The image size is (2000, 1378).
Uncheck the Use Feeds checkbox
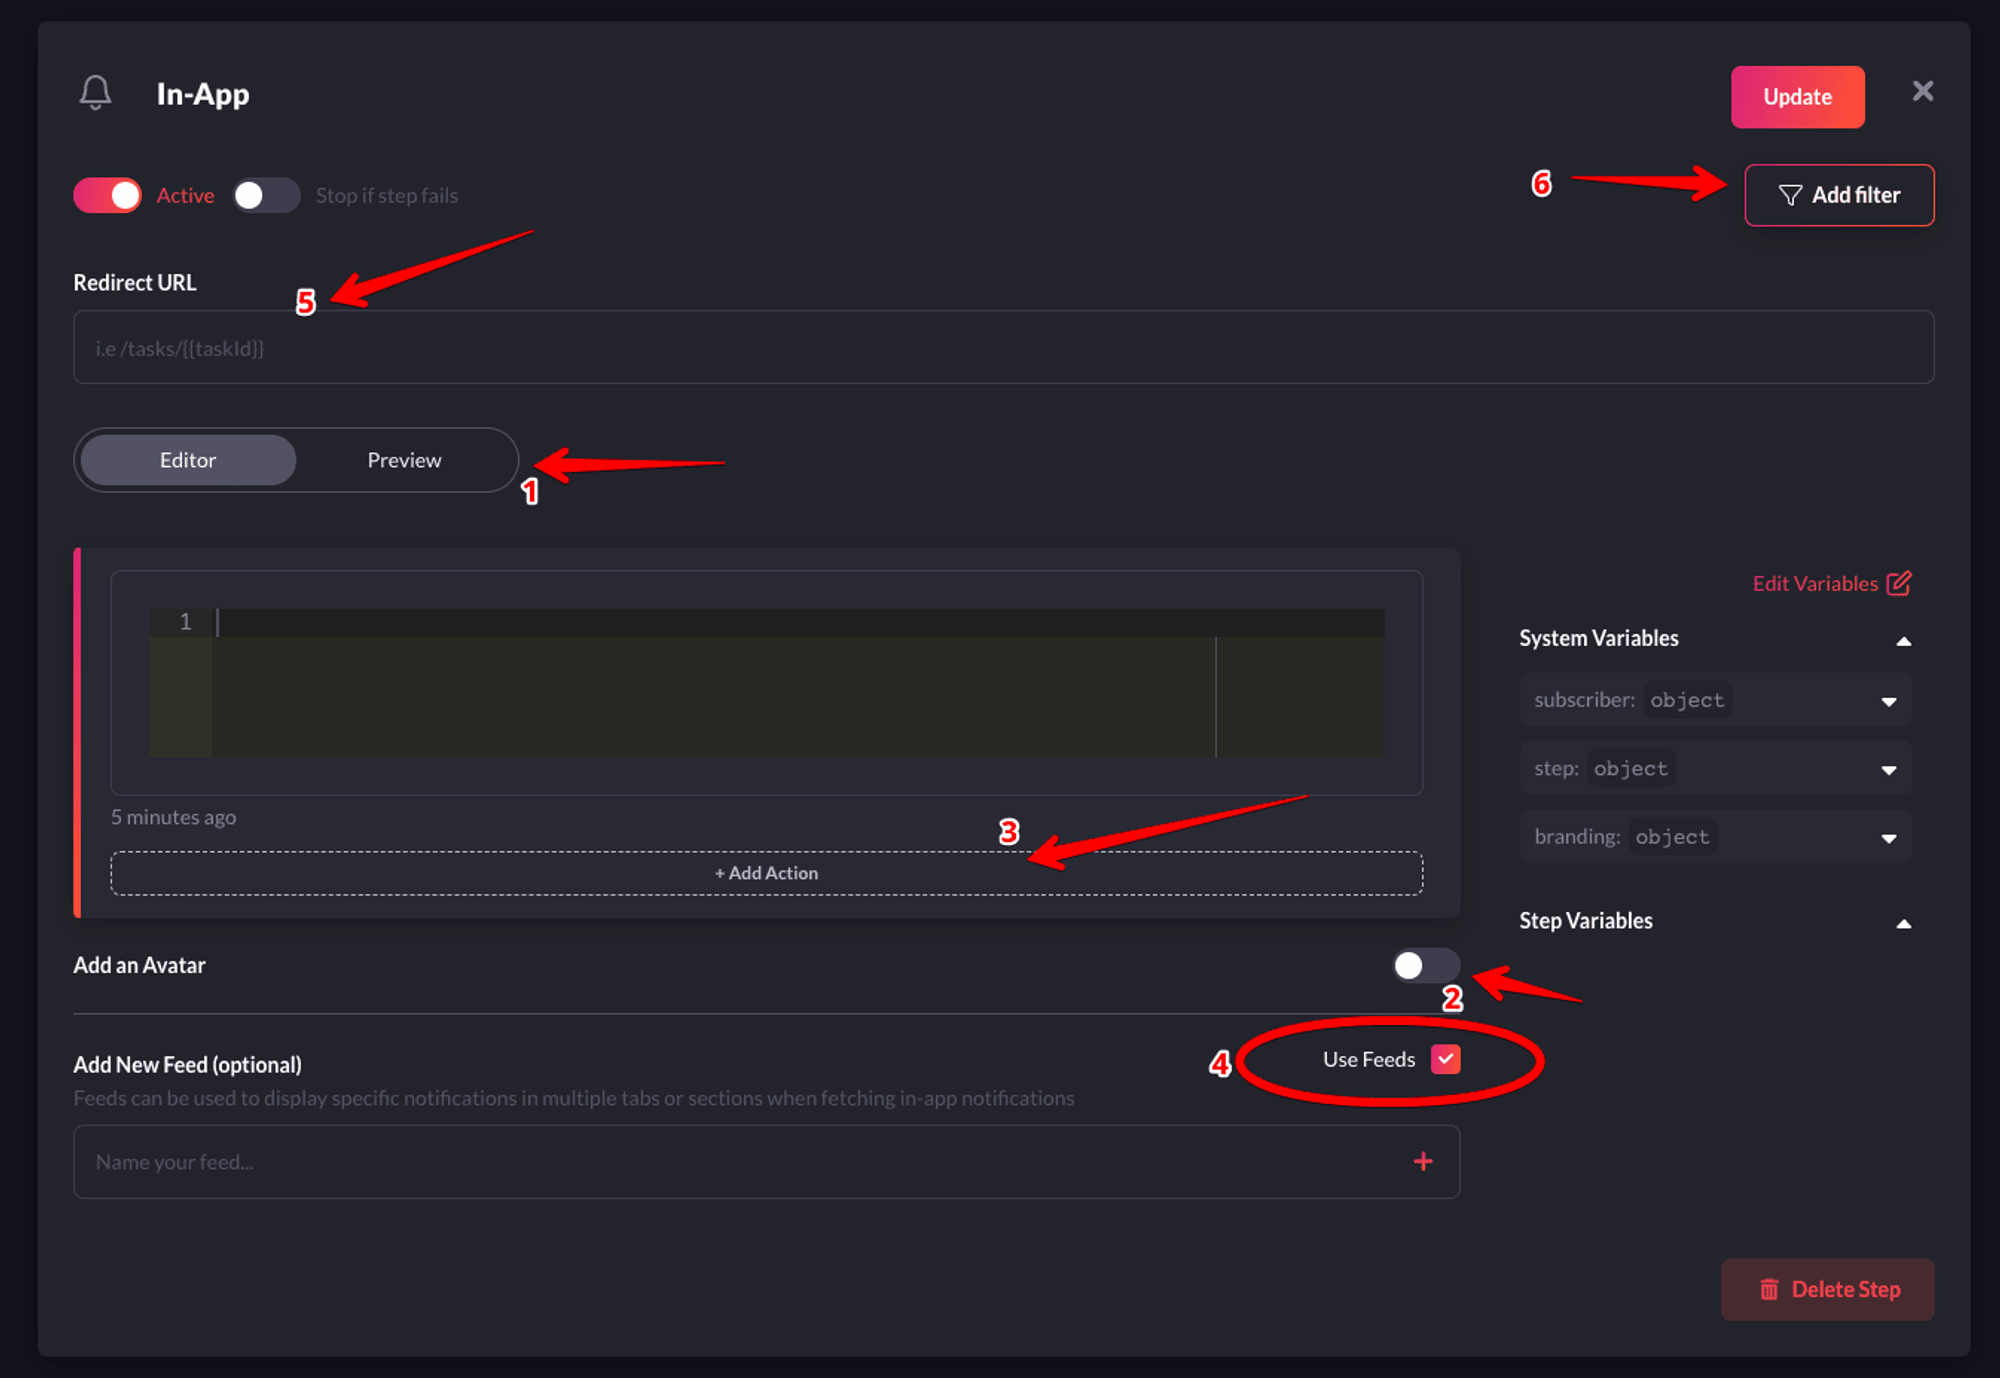pos(1445,1059)
